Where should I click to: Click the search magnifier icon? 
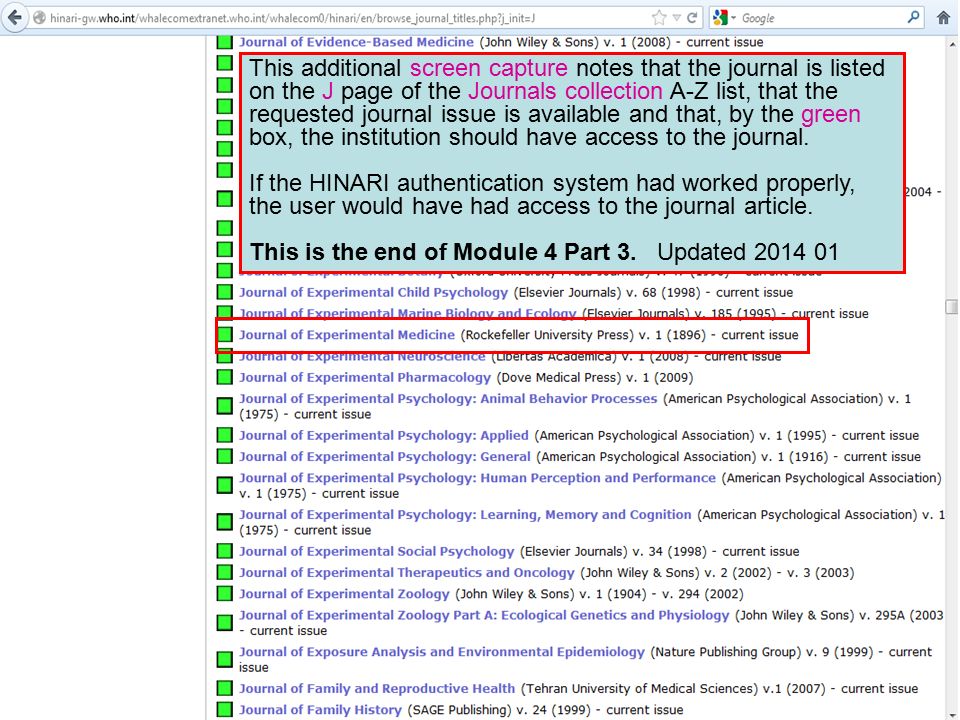(913, 17)
